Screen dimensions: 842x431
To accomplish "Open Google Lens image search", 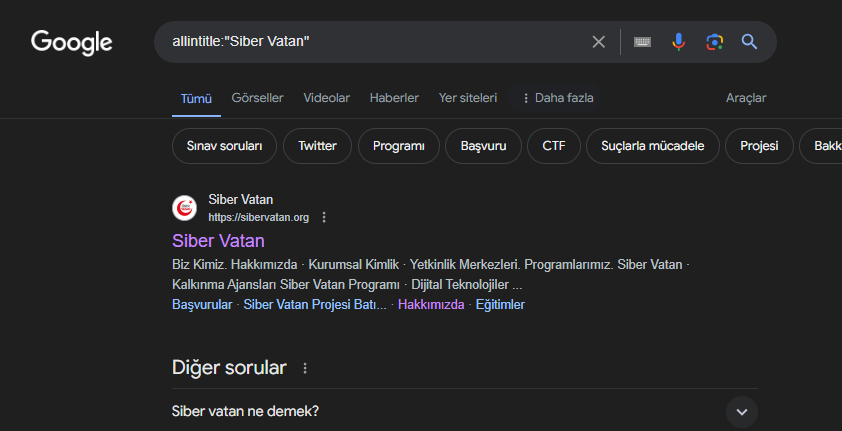I will (x=714, y=42).
